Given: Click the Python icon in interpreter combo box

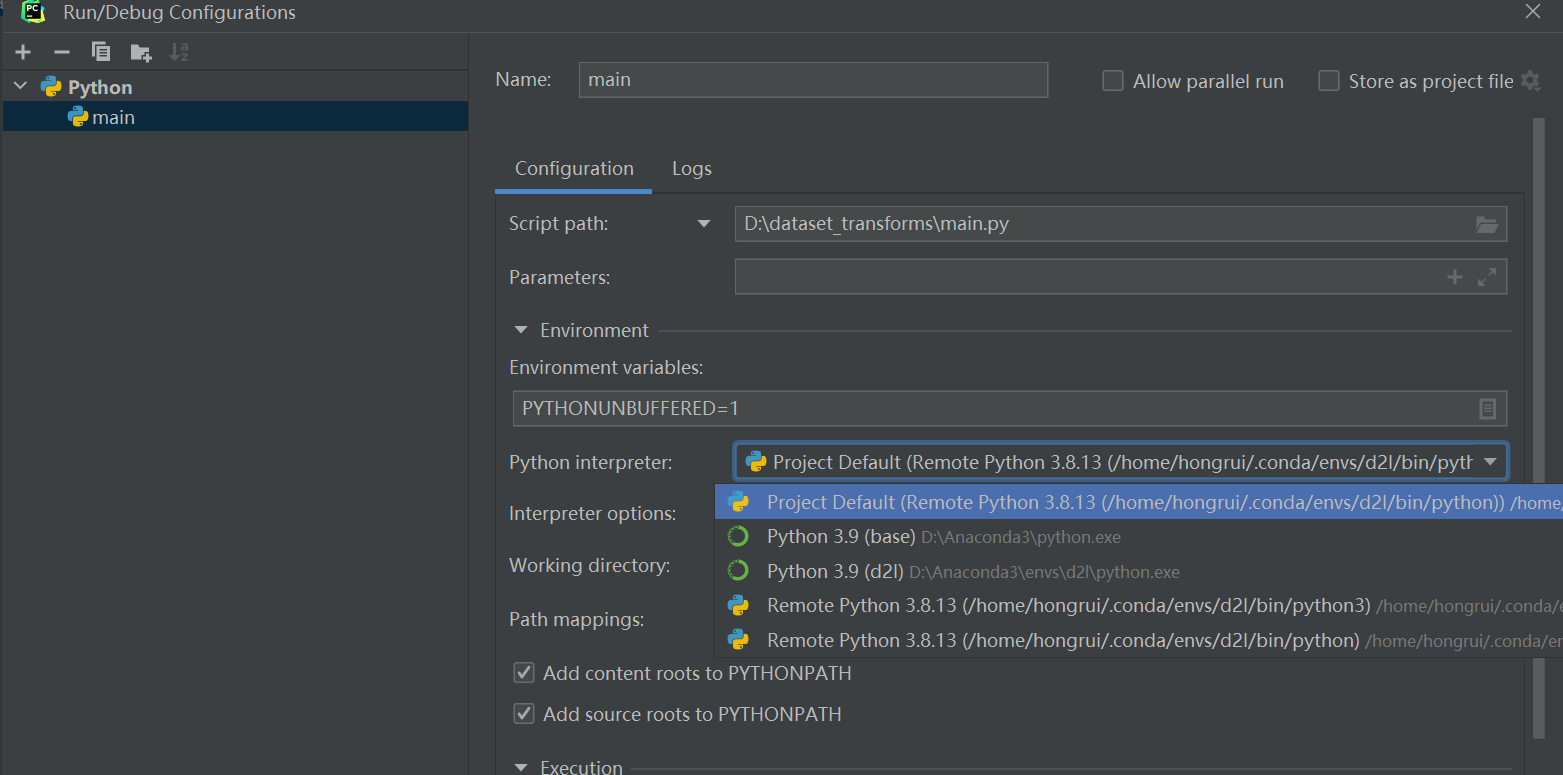Looking at the screenshot, I should pos(756,462).
